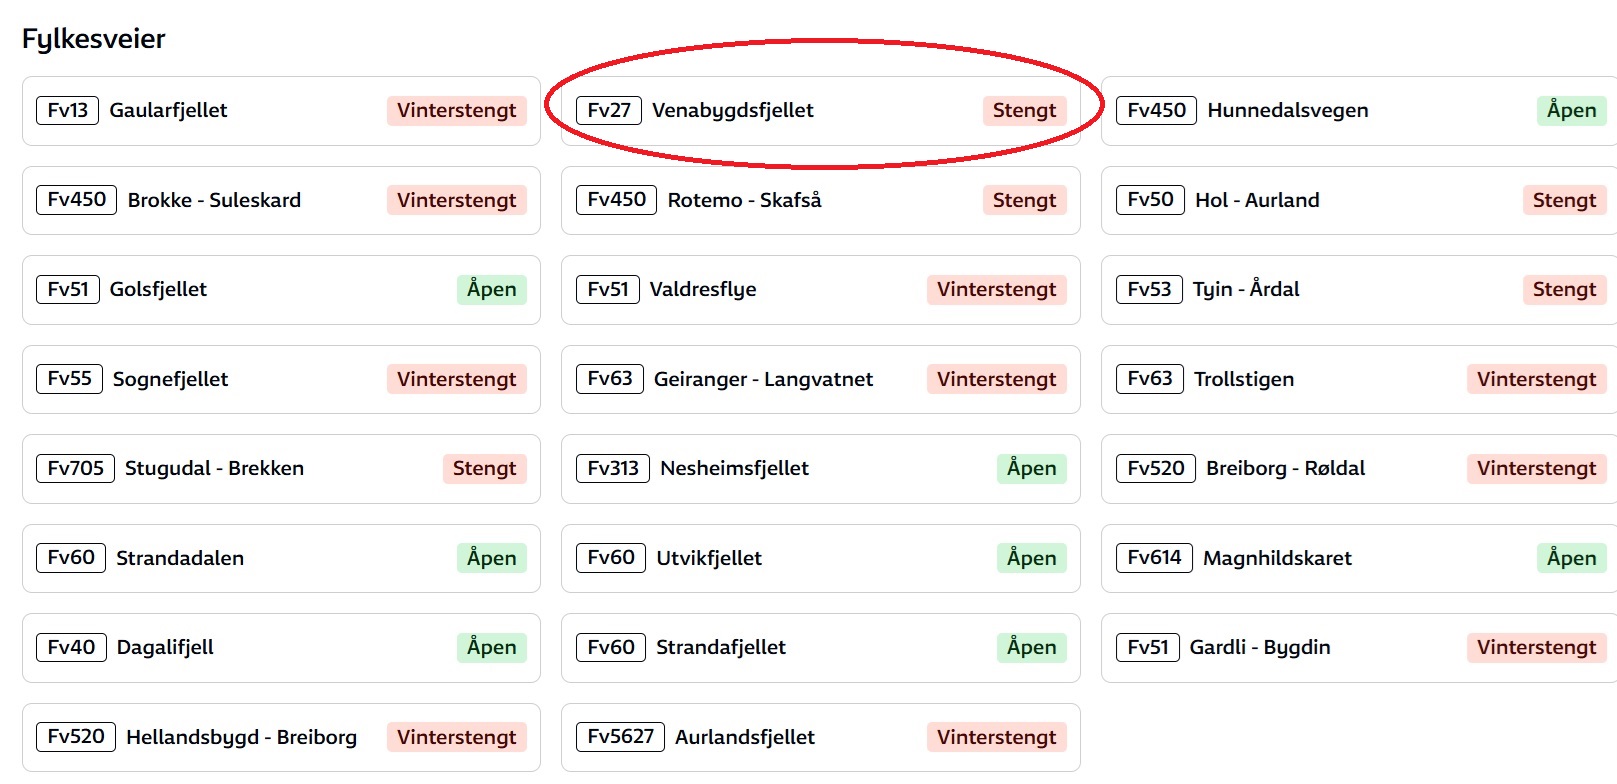Click the Åpen badge on Utvikfjellet
The height and width of the screenshot is (784, 1617).
pyautogui.click(x=1031, y=558)
